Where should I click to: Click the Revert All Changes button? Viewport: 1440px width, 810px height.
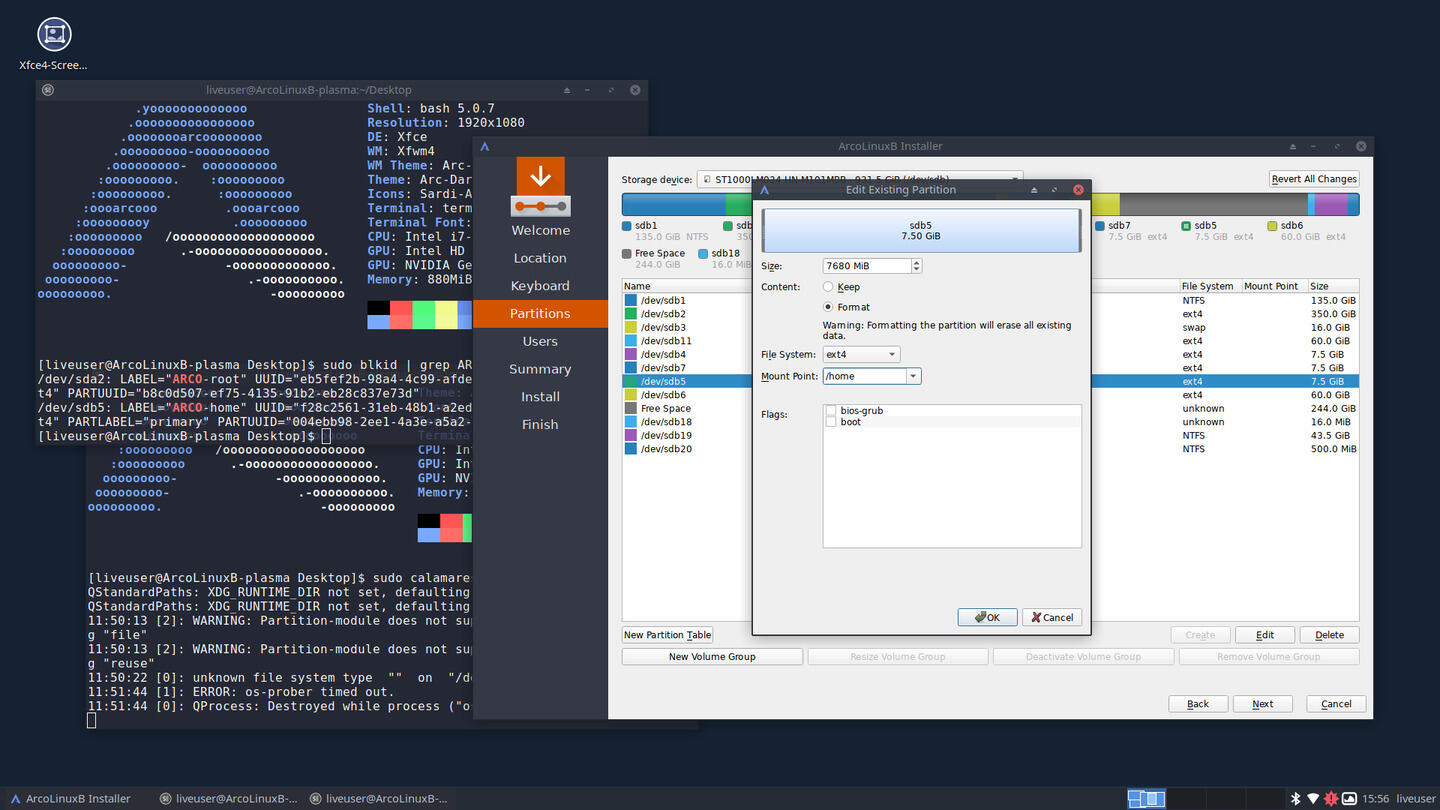[1314, 179]
